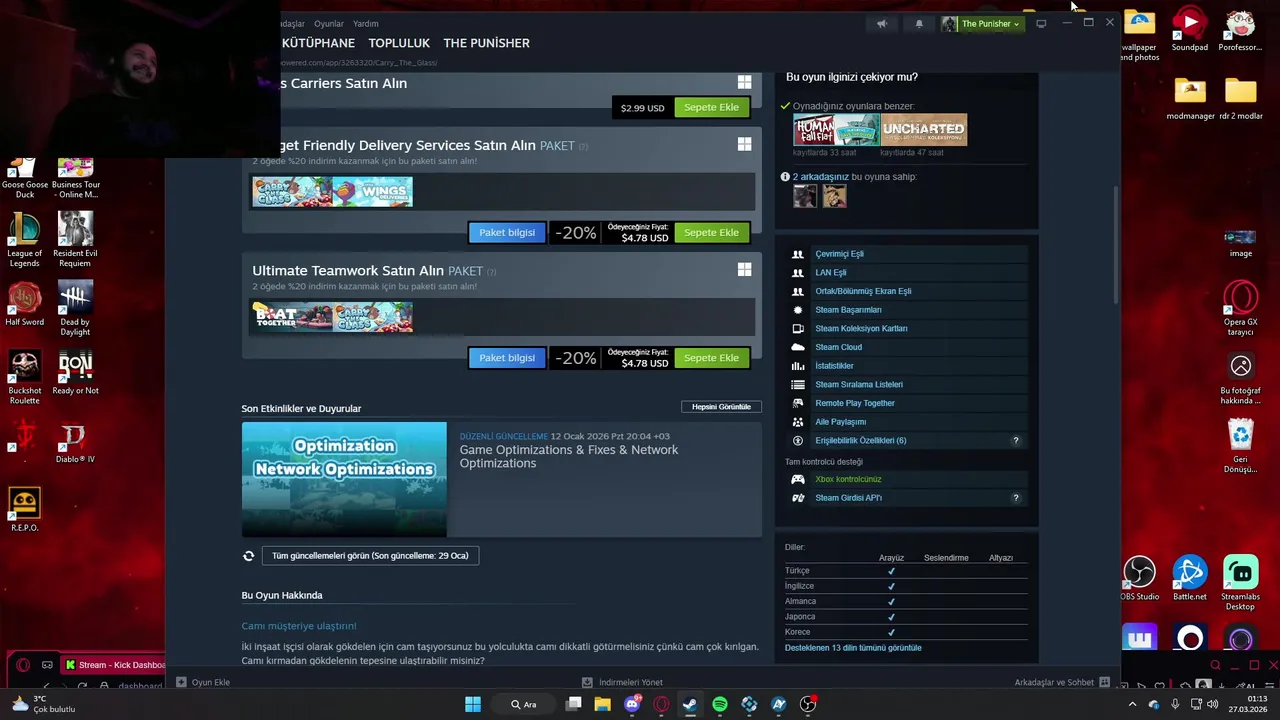Click help mark beside Erişilebilirlik Özellikleri
The height and width of the screenshot is (720, 1280).
1016,441
